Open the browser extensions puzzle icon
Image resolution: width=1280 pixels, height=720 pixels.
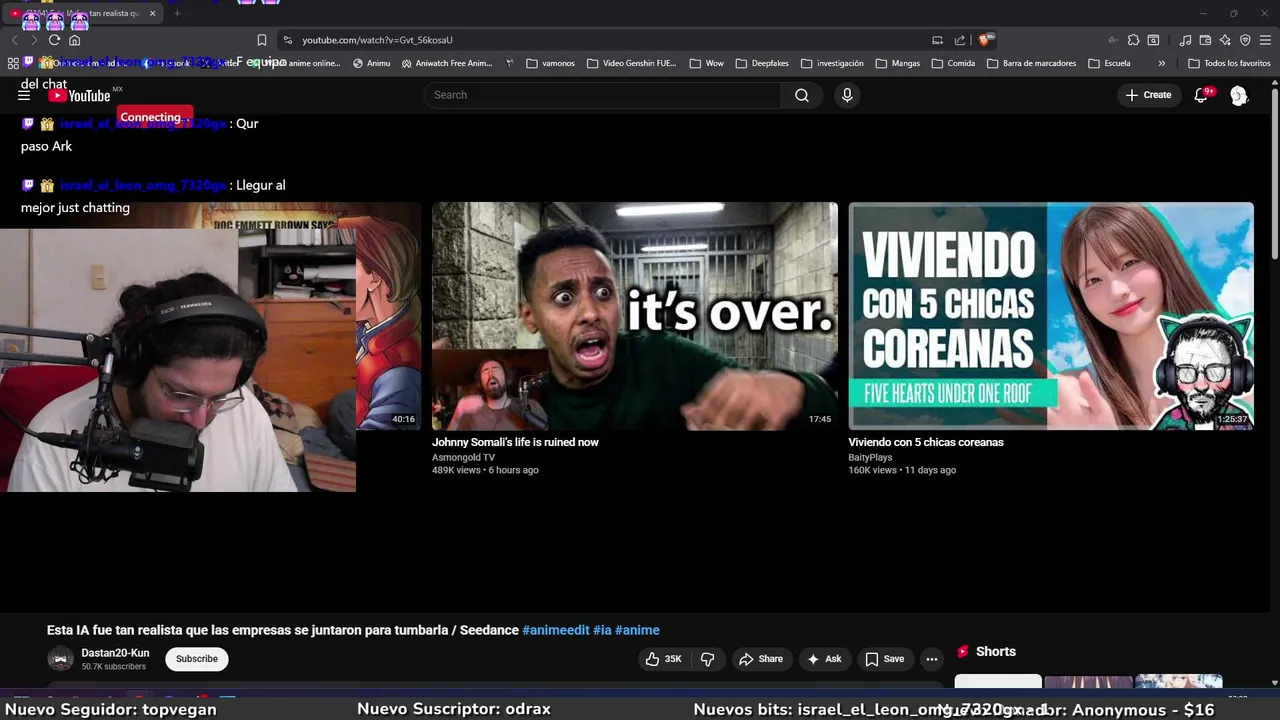(1133, 40)
